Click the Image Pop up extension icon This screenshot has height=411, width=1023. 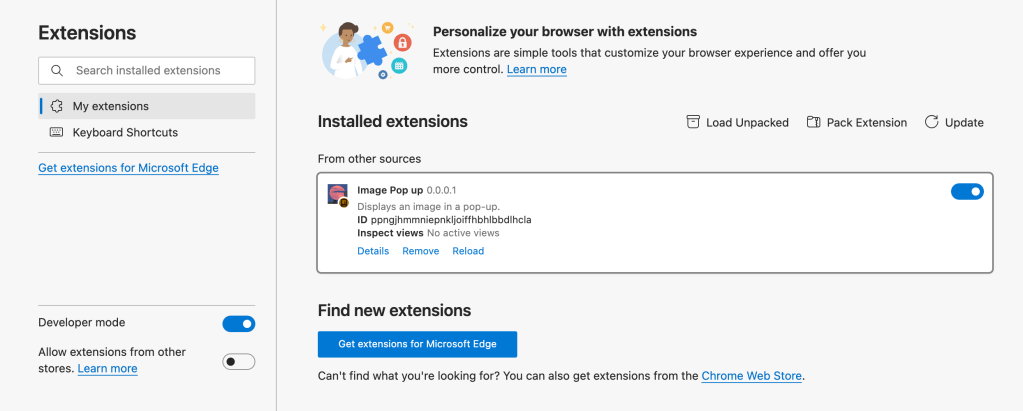[338, 194]
